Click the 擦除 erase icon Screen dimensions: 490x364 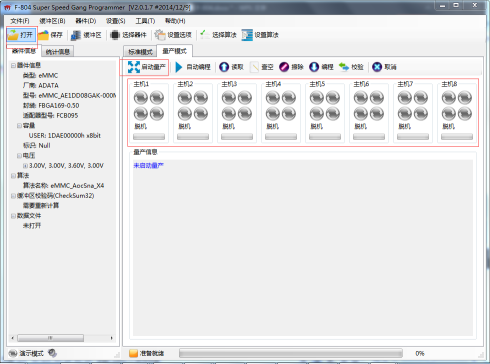[284, 67]
